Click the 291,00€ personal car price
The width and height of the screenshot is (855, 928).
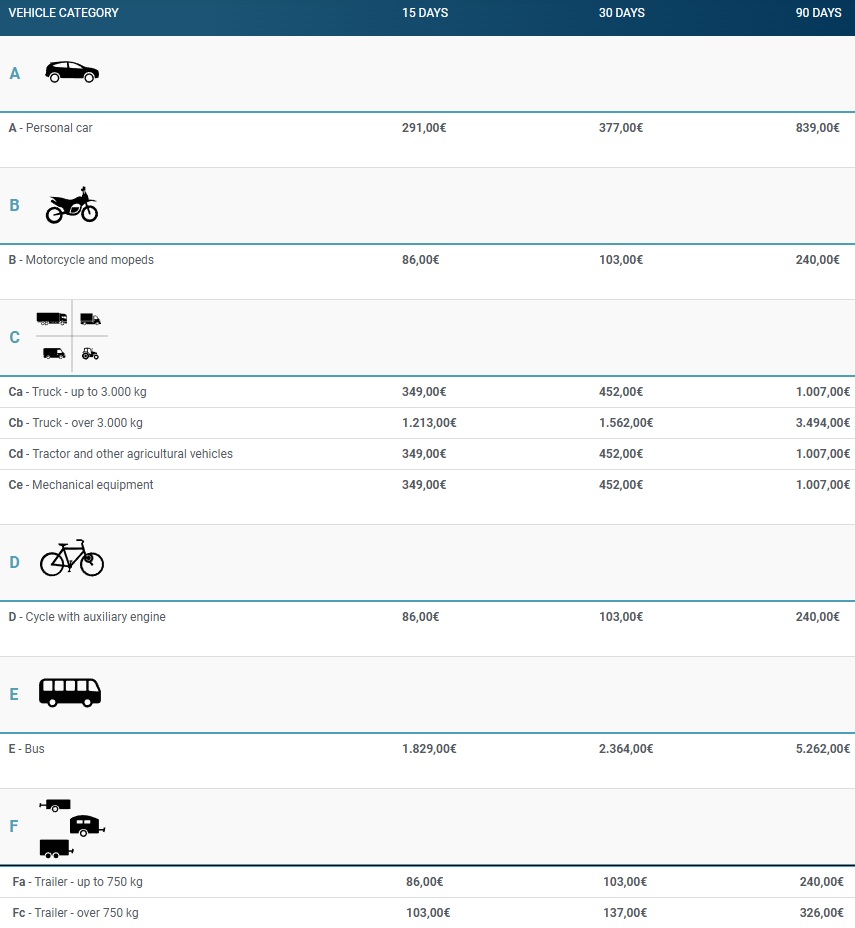pyautogui.click(x=424, y=128)
